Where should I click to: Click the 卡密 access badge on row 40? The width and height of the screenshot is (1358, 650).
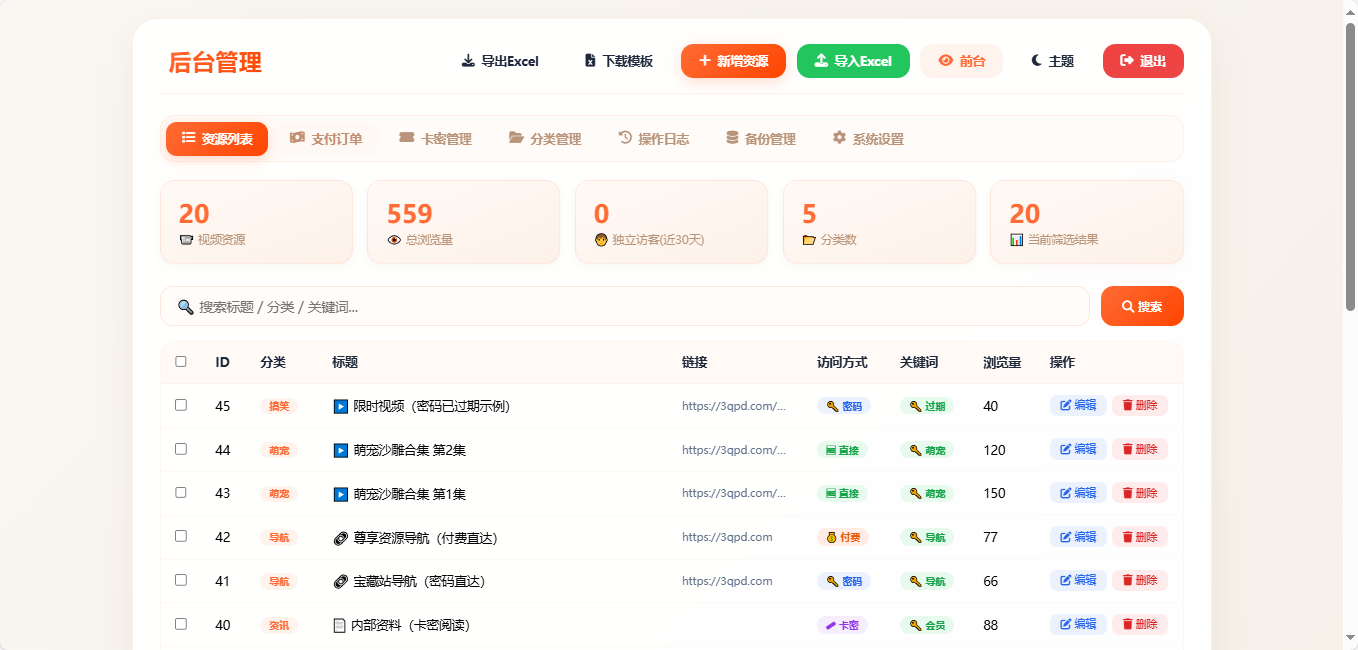pyautogui.click(x=842, y=625)
